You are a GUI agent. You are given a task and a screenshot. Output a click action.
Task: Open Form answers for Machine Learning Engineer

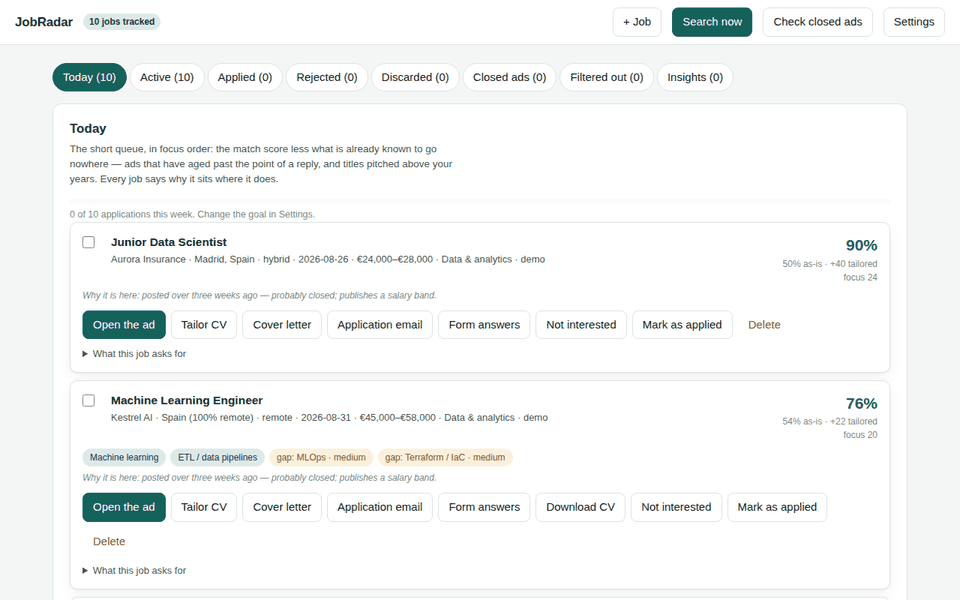(484, 507)
